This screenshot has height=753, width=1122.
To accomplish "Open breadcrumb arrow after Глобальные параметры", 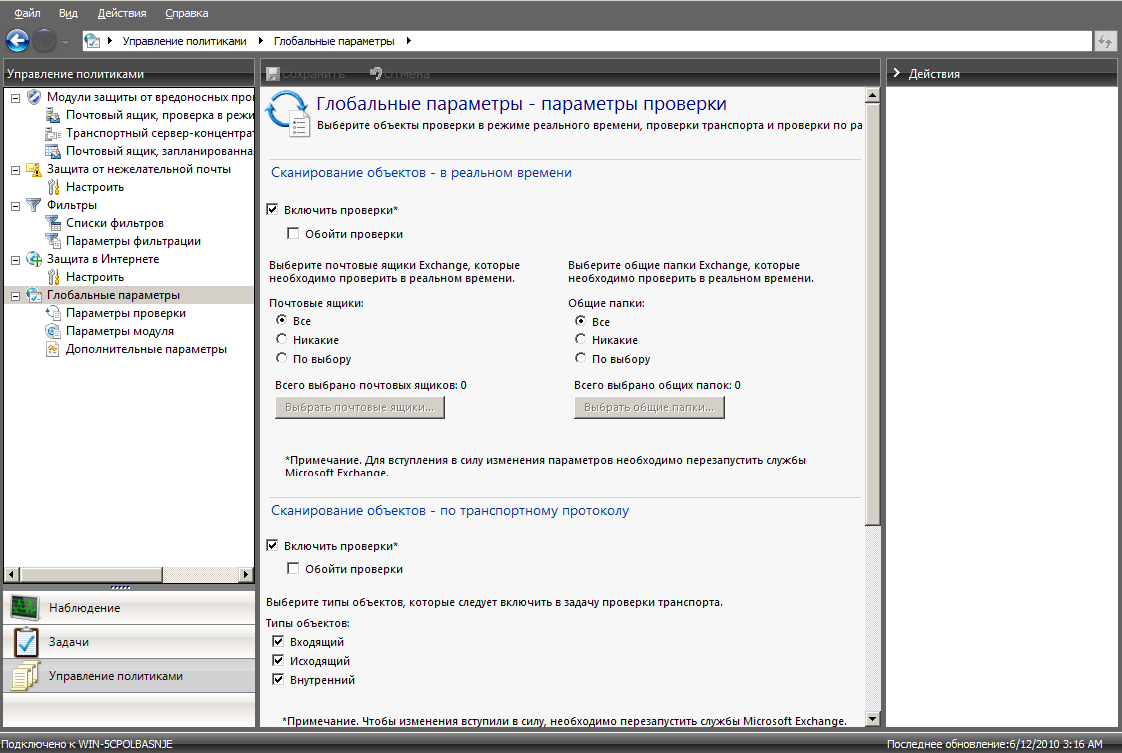I will click(409, 41).
